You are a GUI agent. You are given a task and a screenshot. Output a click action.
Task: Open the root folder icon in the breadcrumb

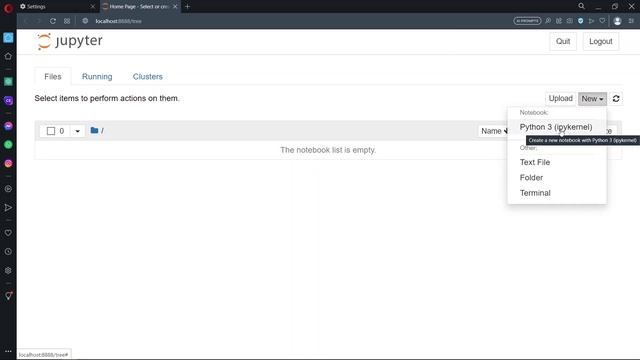tap(94, 130)
